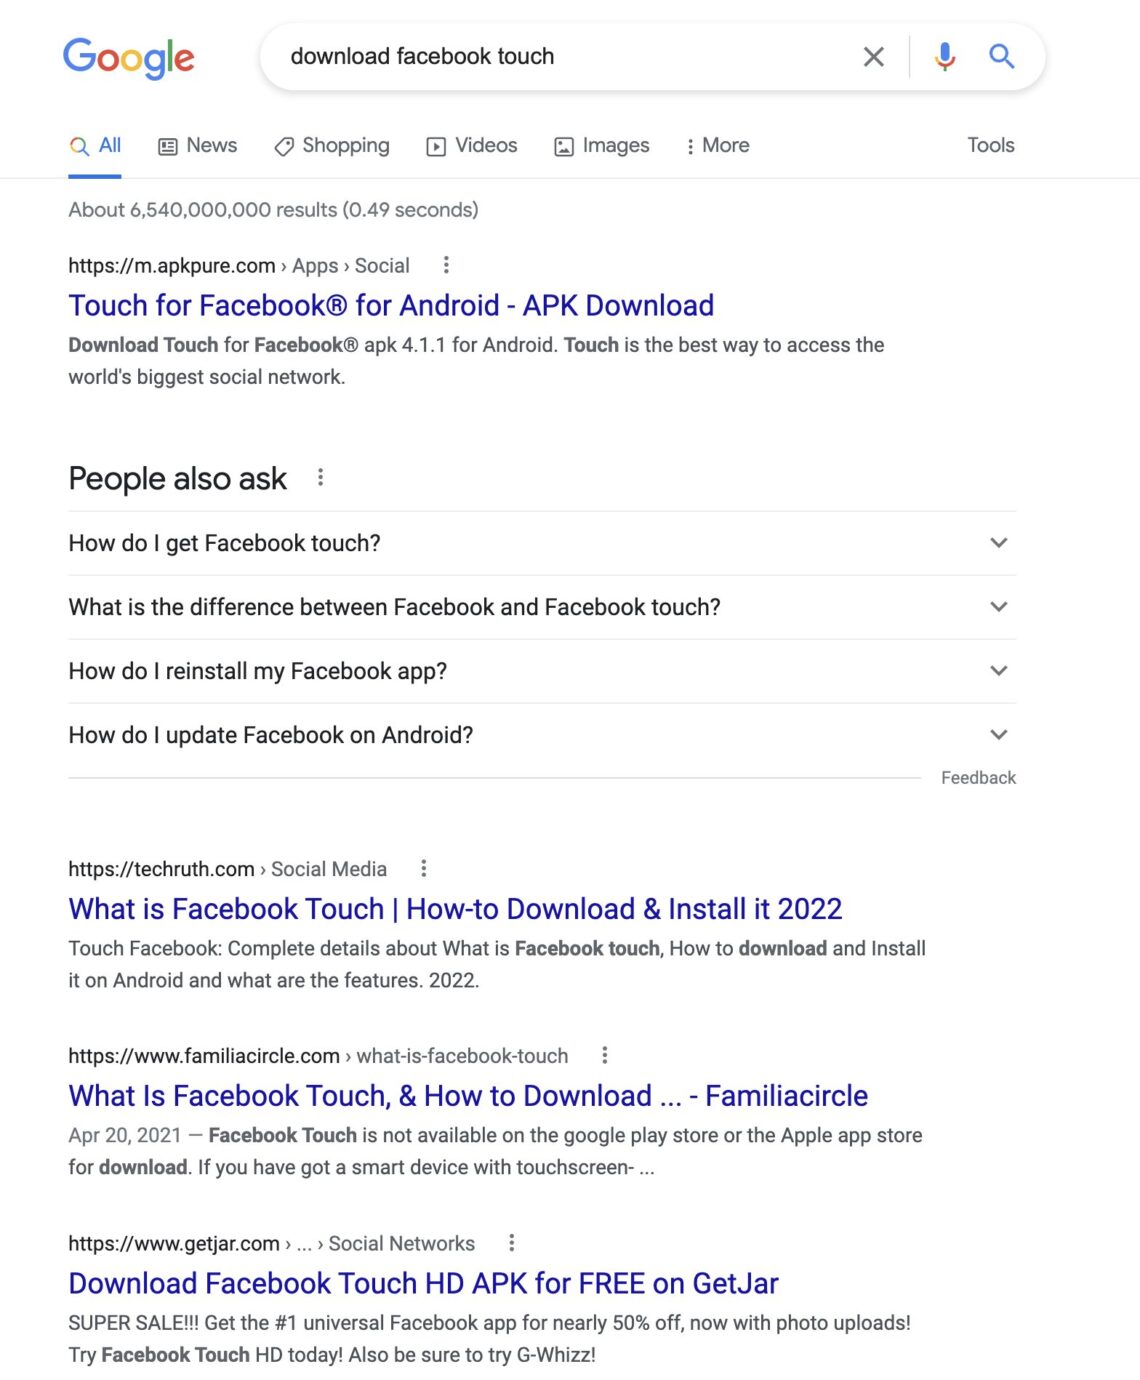Open the GetJar Facebook Touch HD download link
Image resolution: width=1140 pixels, height=1380 pixels.
423,1283
